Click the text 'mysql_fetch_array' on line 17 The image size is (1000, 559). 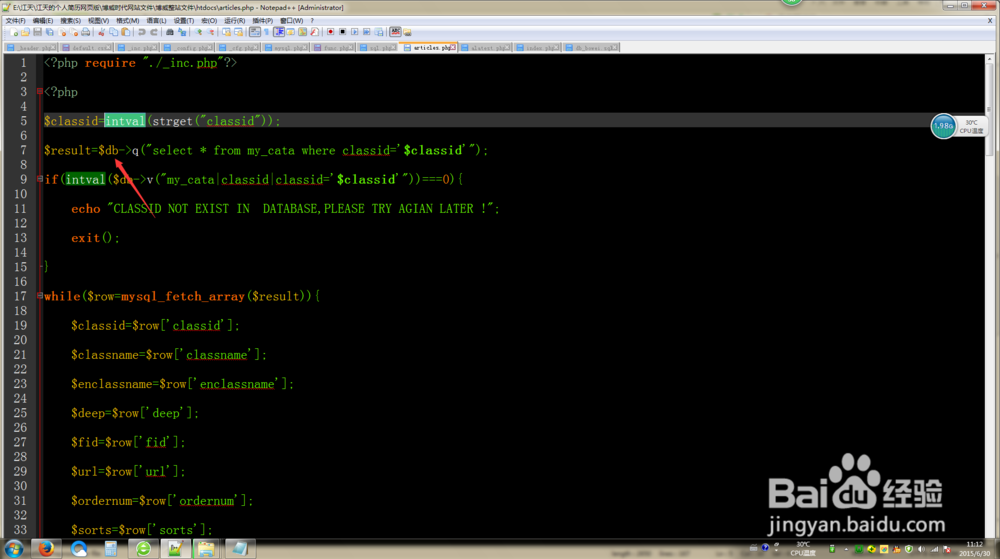[183, 296]
